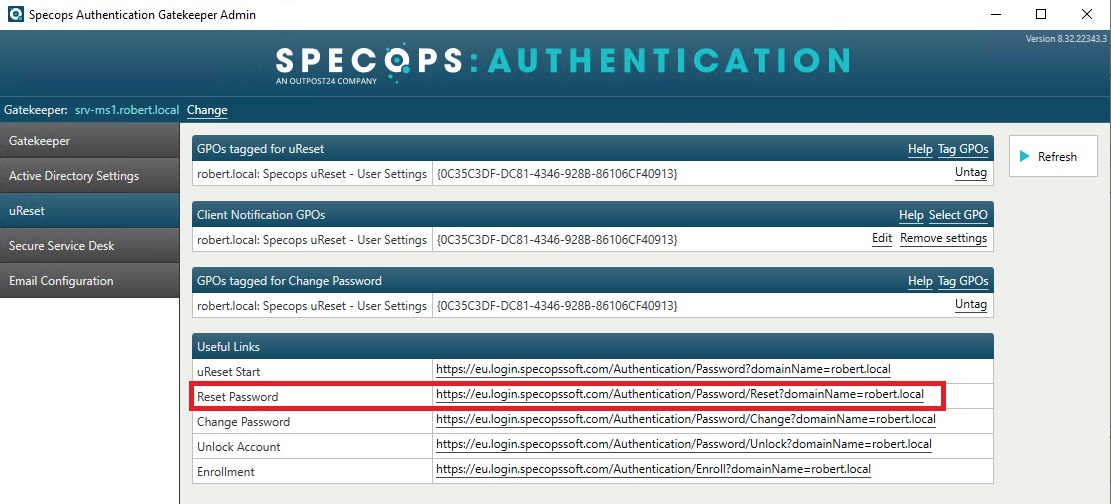Click GPO GUID in GPOs tagged for uReset
The width and height of the screenshot is (1111, 504).
(557, 174)
